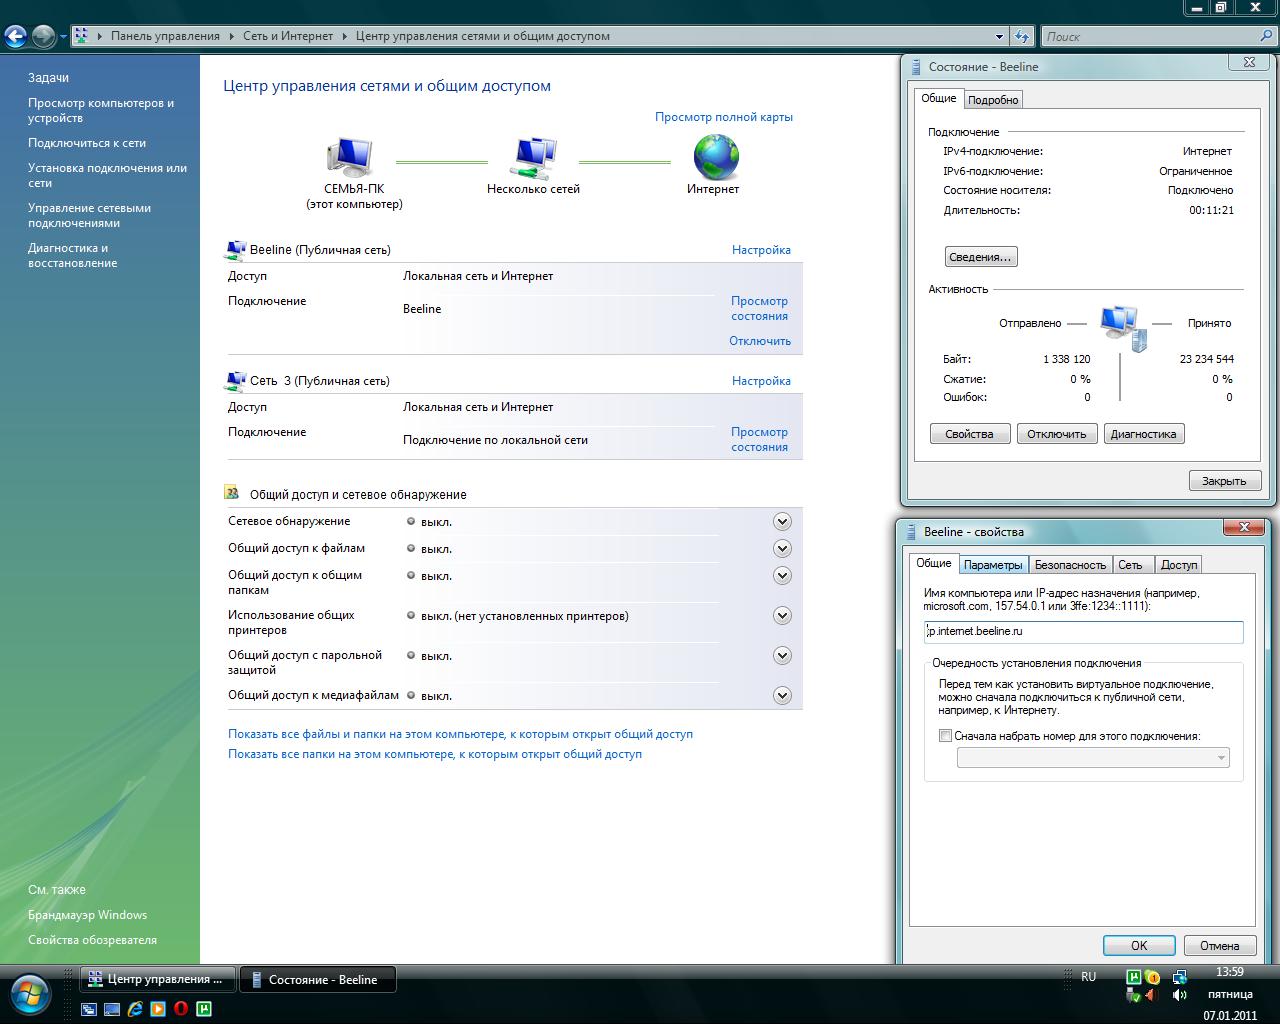Click the Свойства button
This screenshot has height=1024, width=1280.
pos(970,434)
